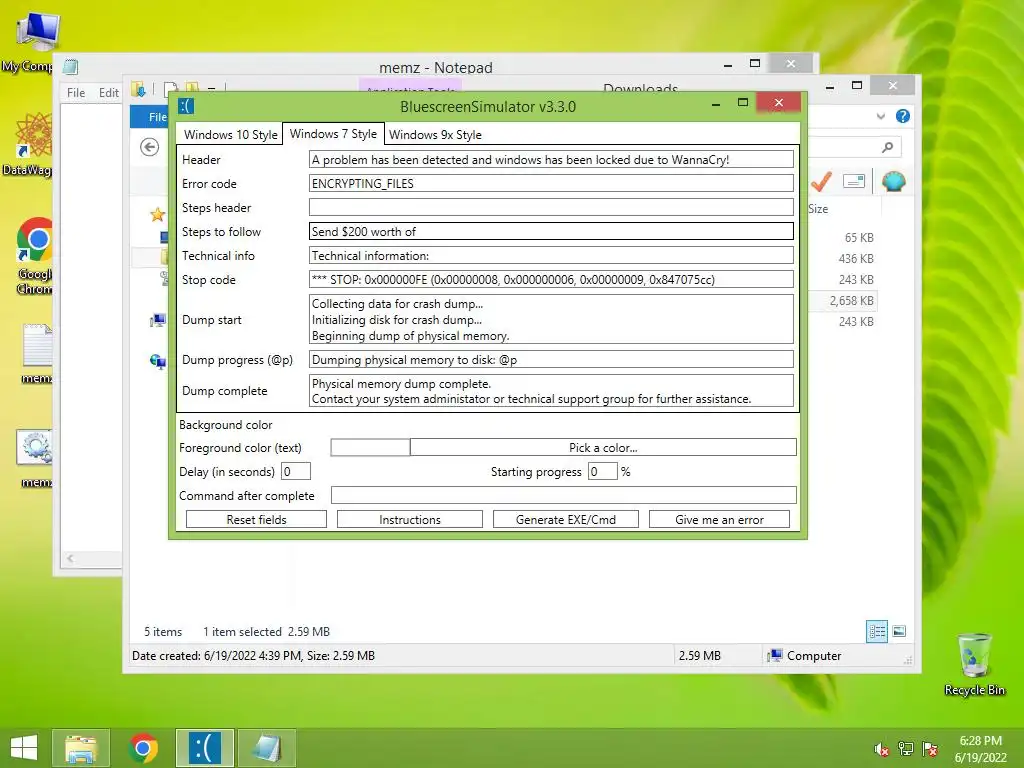Set the Delay in seconds field
Screen dimensions: 1024x768
coord(295,472)
